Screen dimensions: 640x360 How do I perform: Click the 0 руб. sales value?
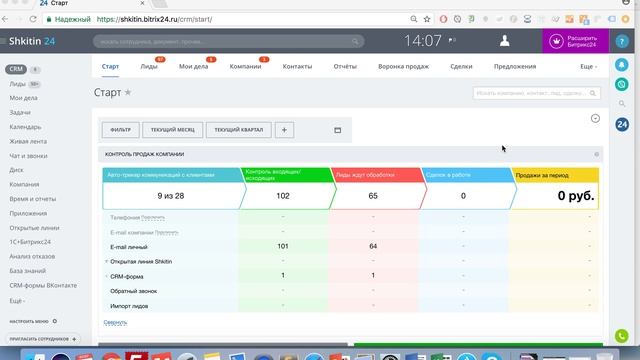(x=576, y=196)
